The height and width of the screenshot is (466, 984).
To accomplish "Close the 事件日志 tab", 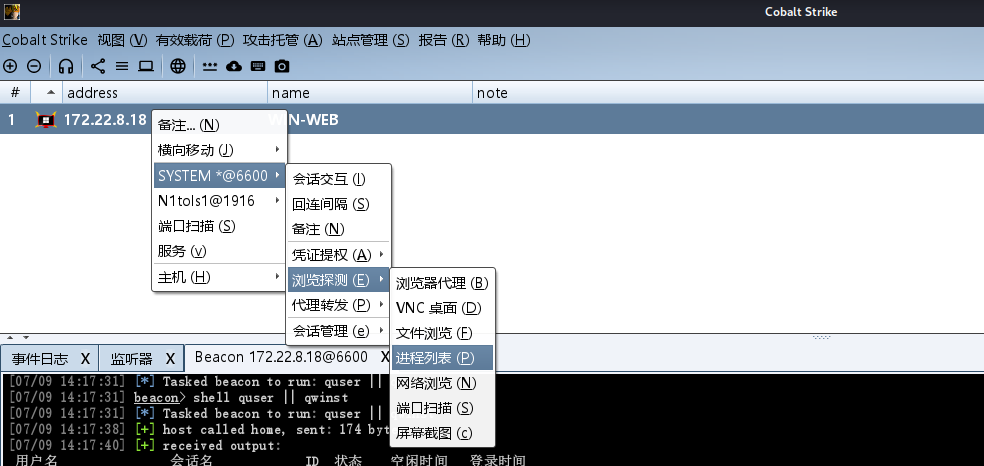I will pyautogui.click(x=85, y=358).
